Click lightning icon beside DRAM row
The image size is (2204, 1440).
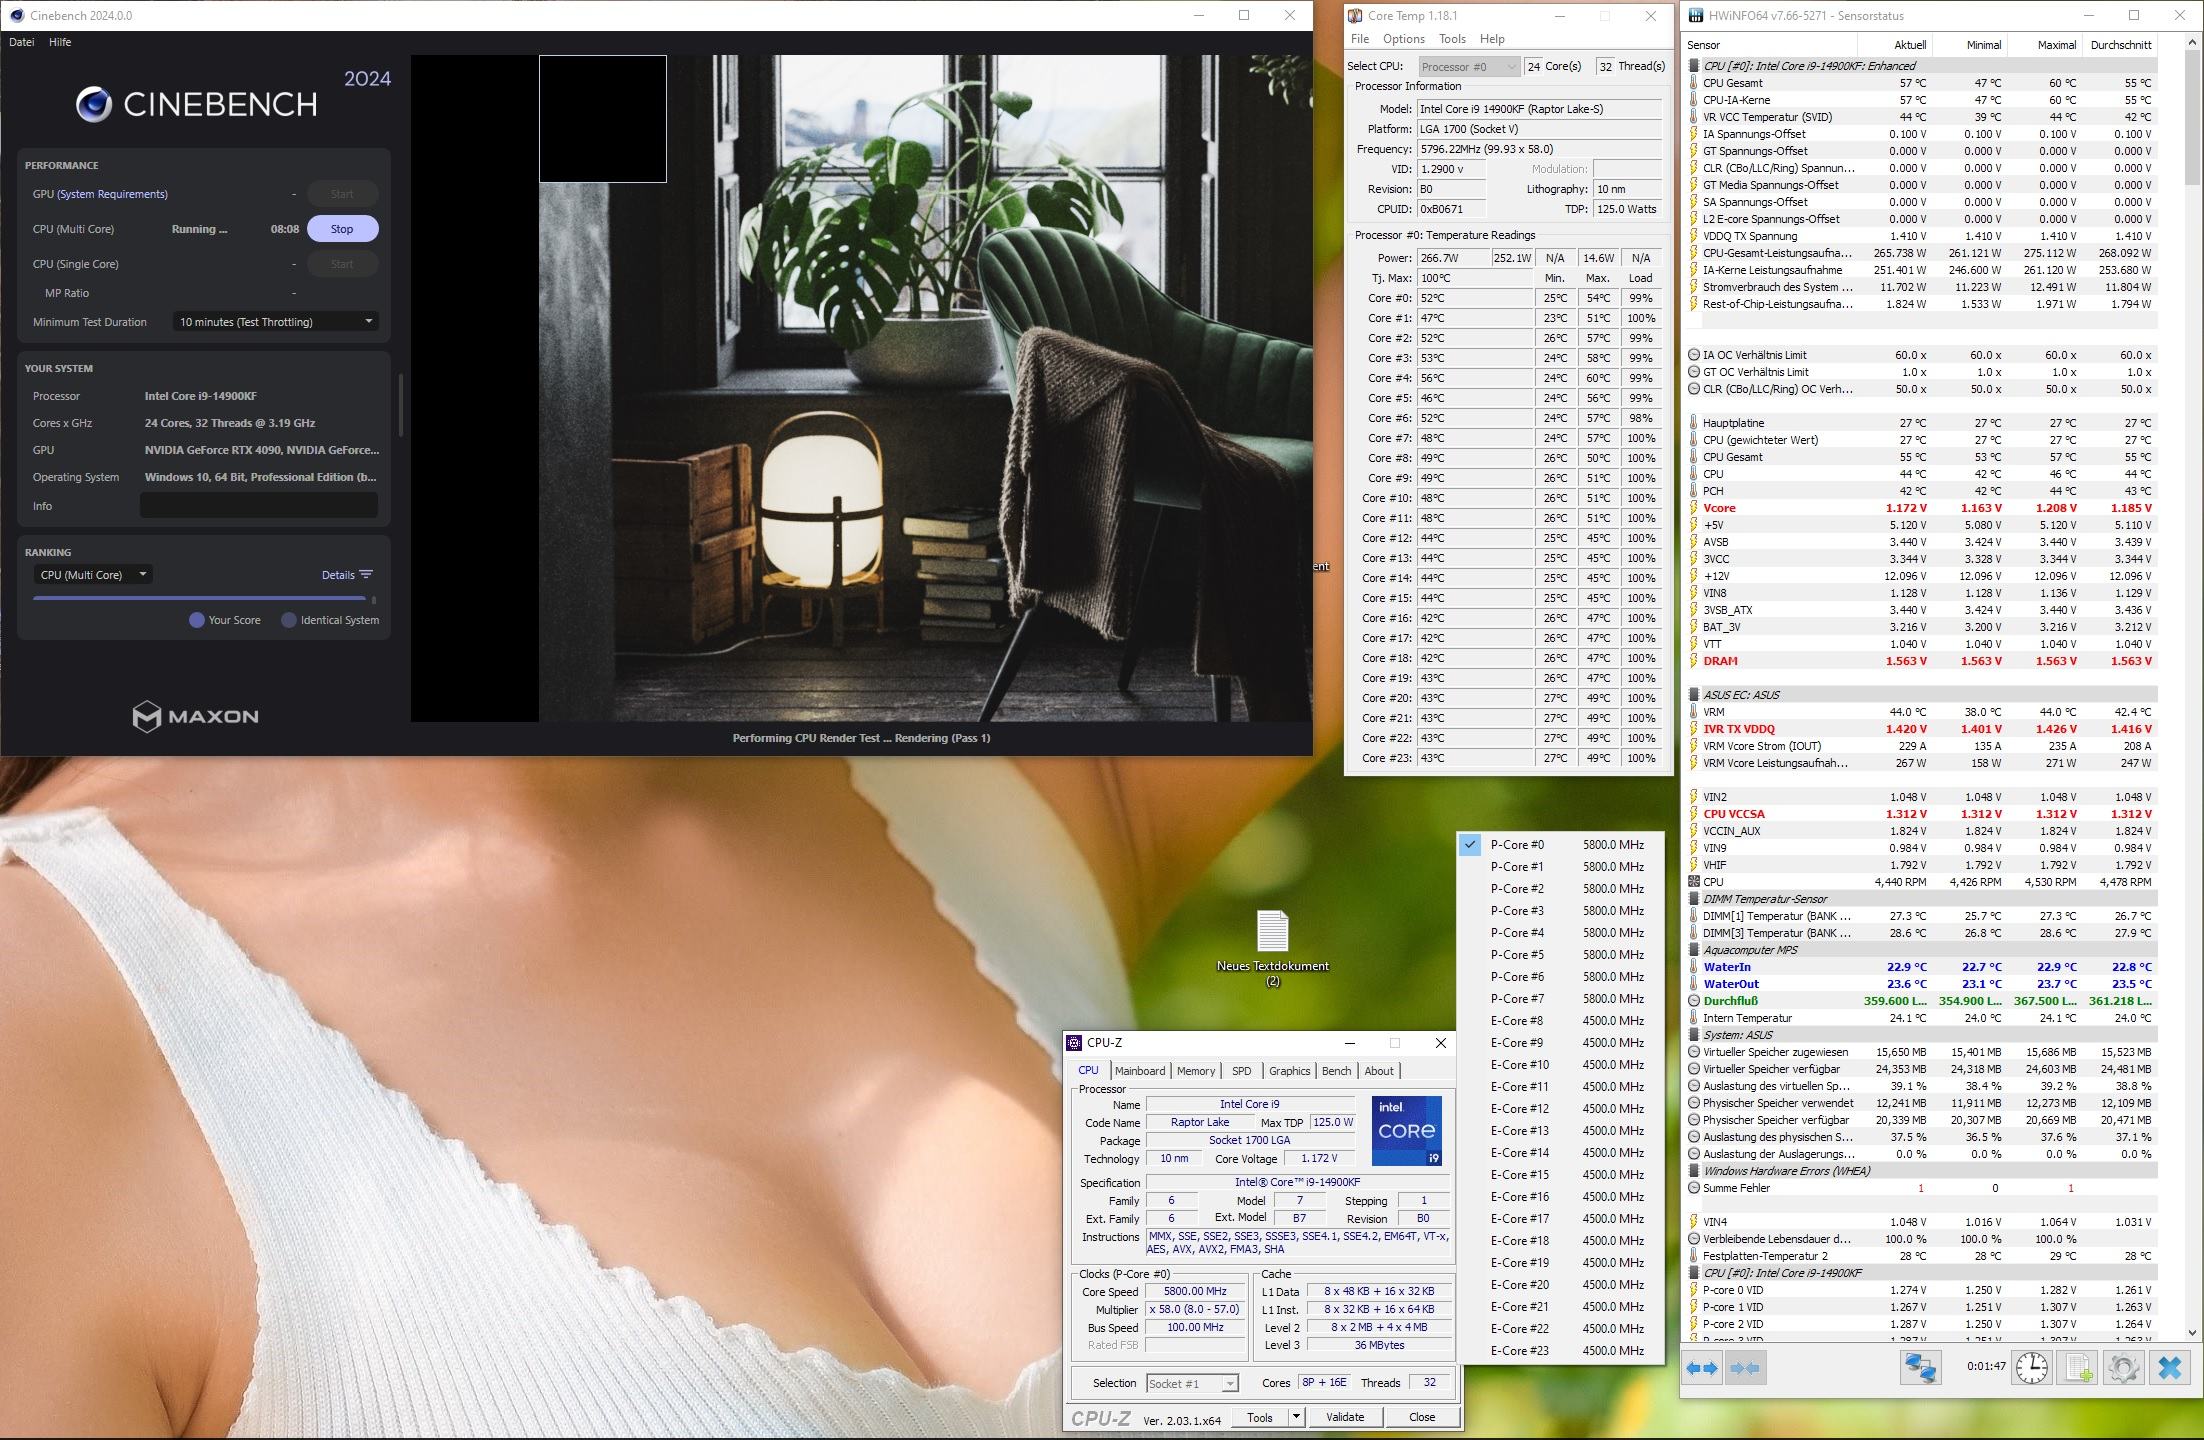click(x=1693, y=661)
